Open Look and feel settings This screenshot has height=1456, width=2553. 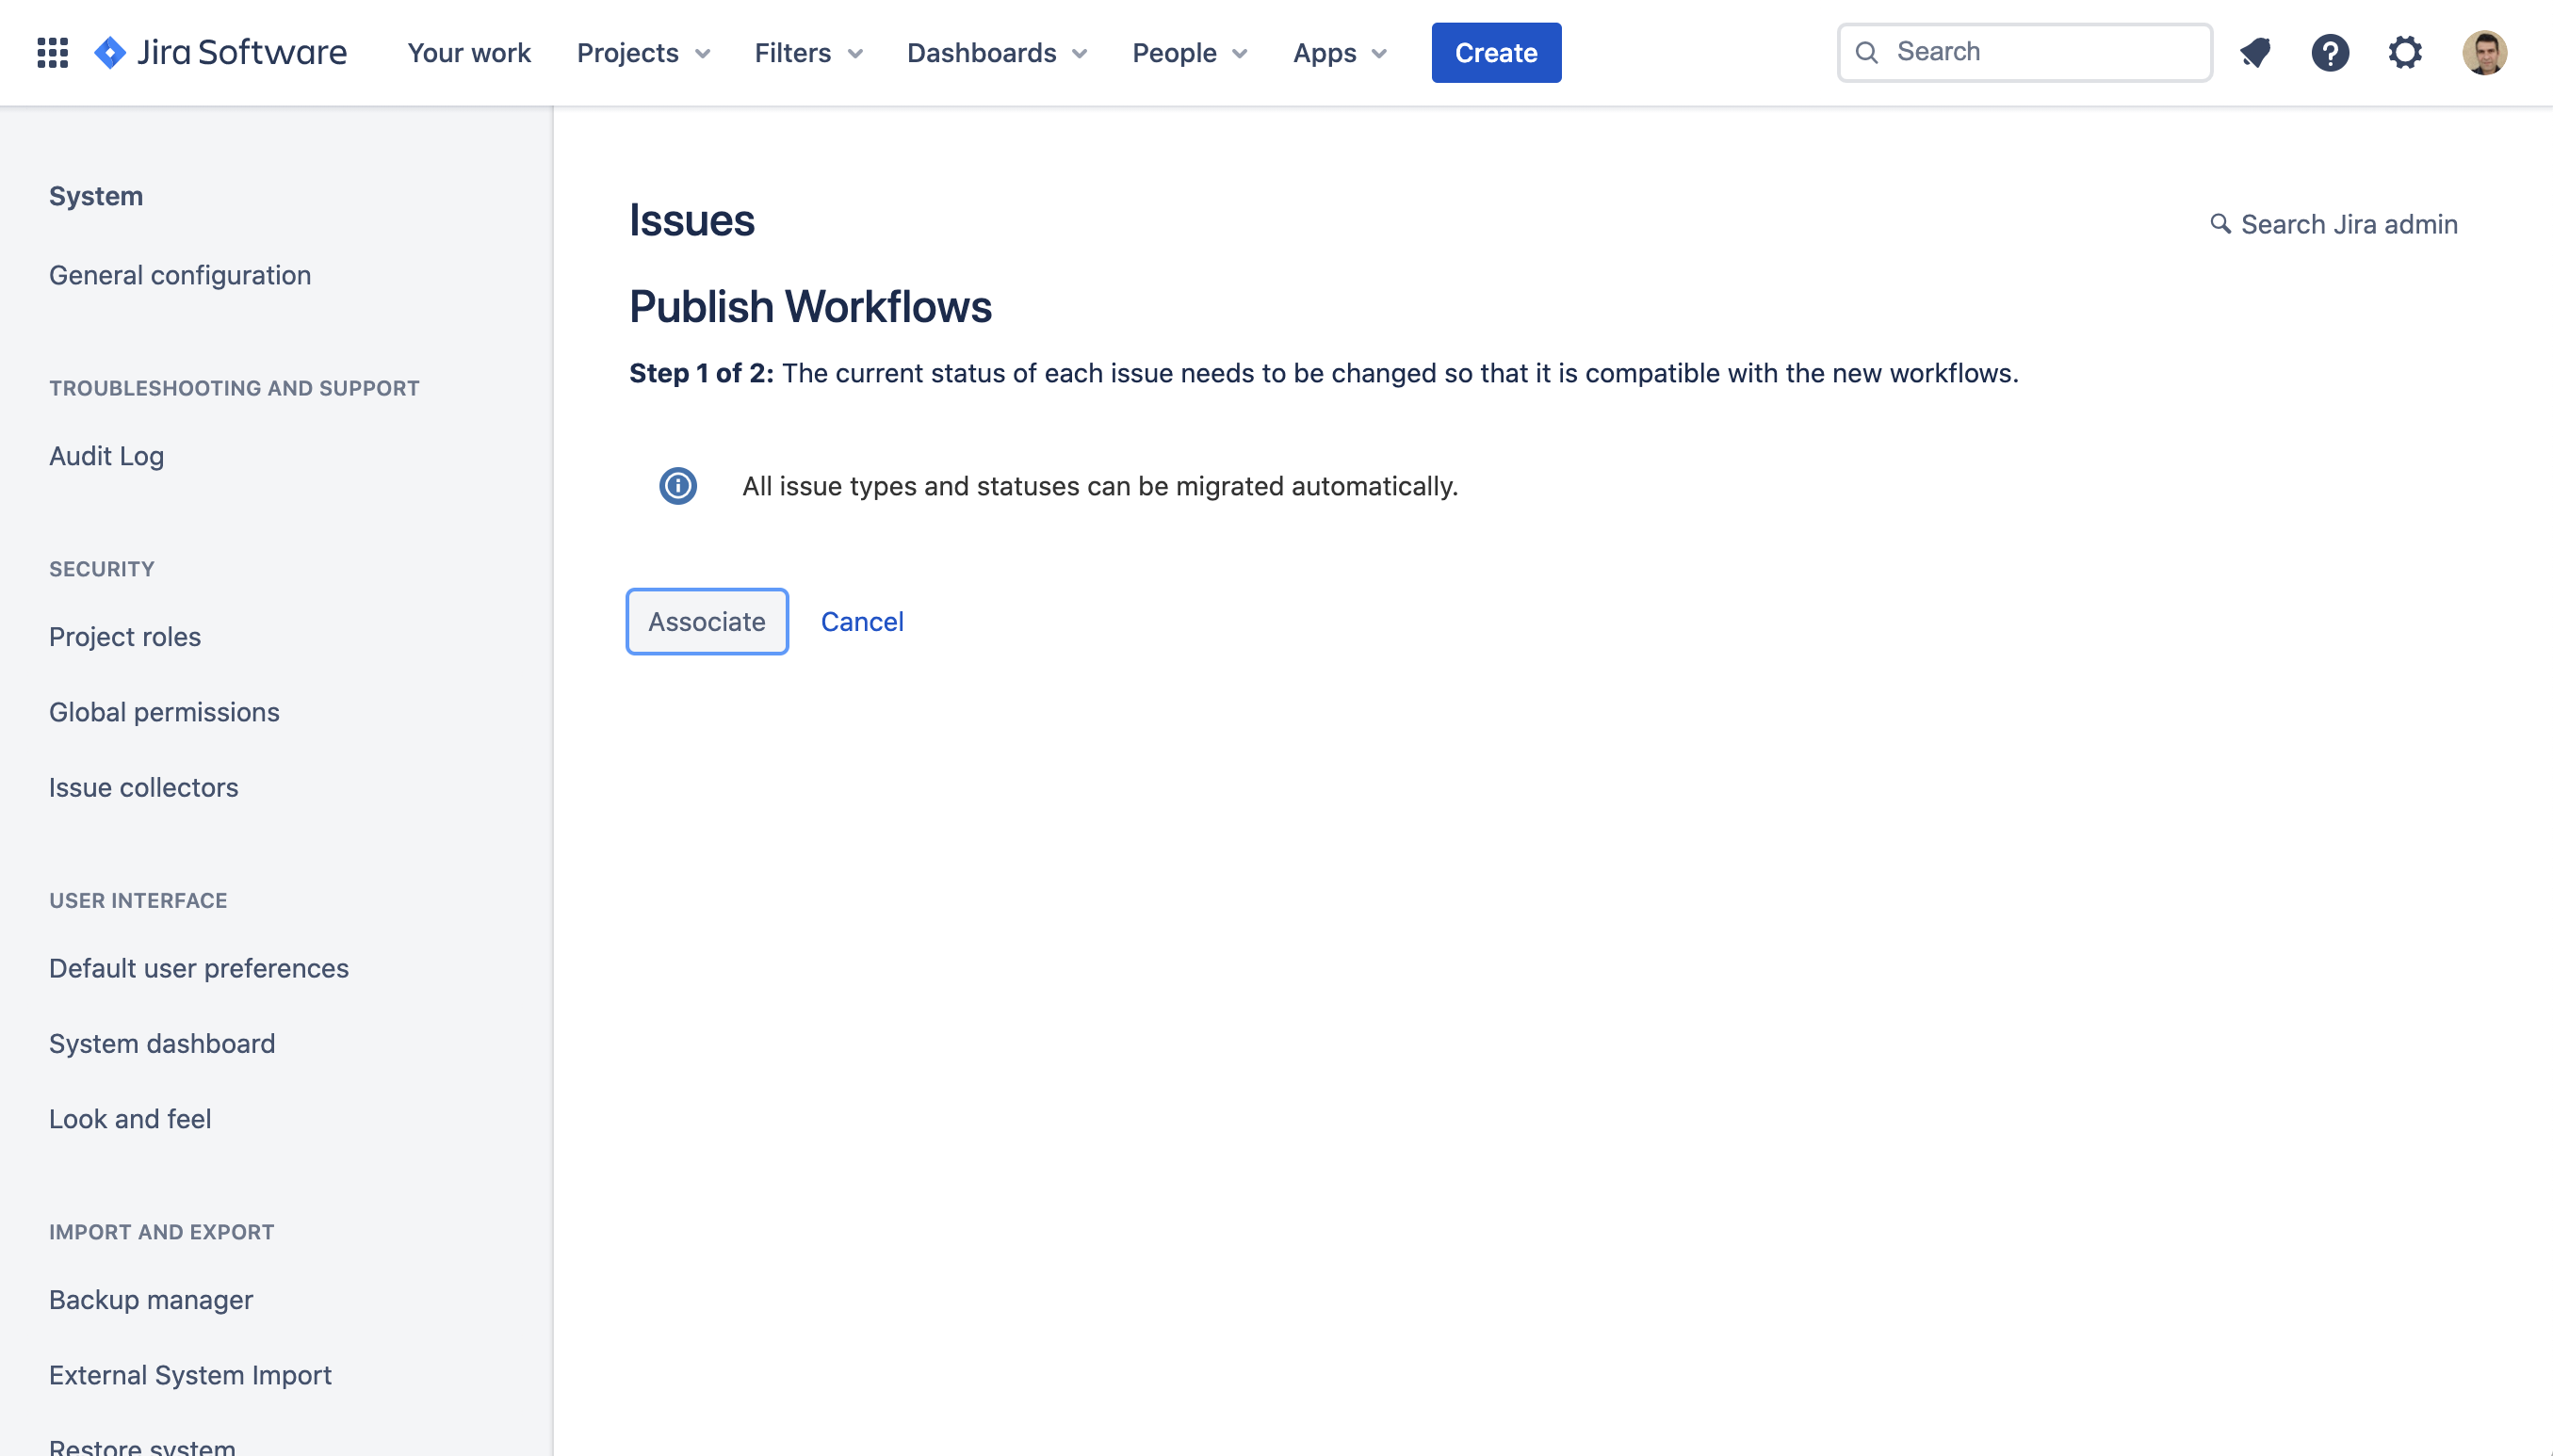[130, 1119]
